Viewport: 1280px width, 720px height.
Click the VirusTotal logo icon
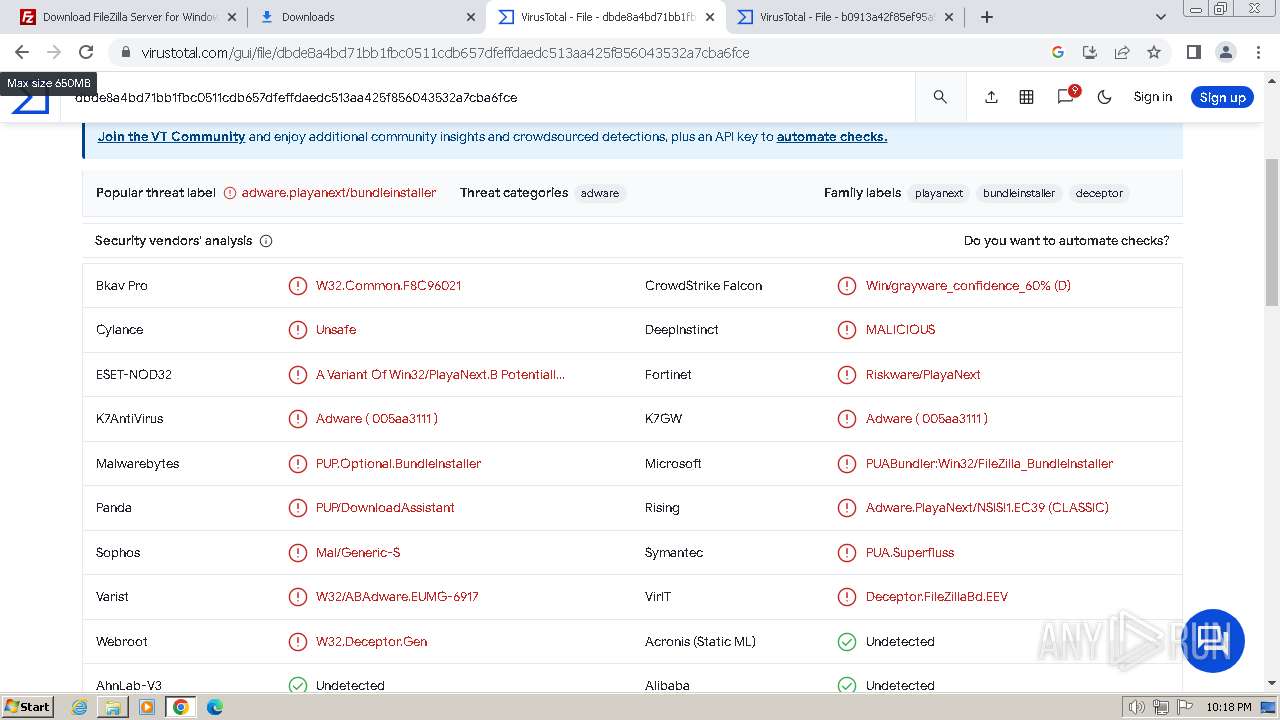31,100
